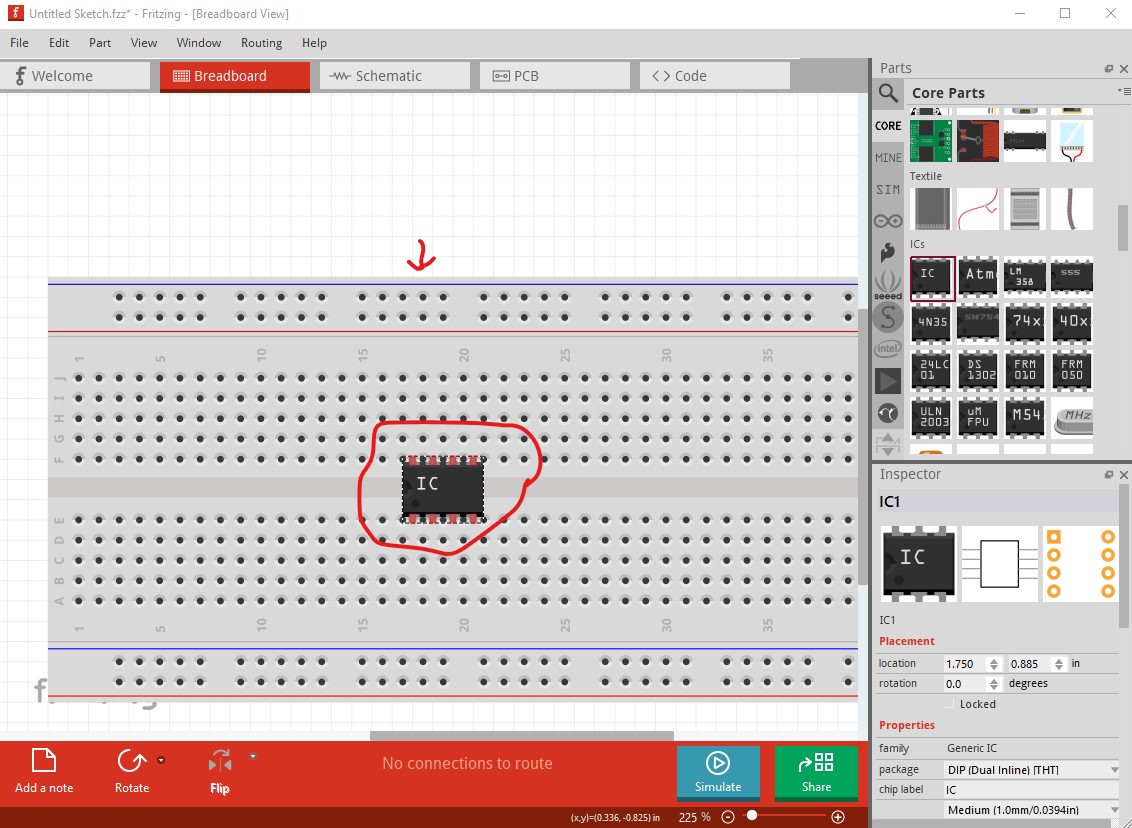Open the Routing menu
Viewport: 1132px width, 828px height.
(261, 43)
